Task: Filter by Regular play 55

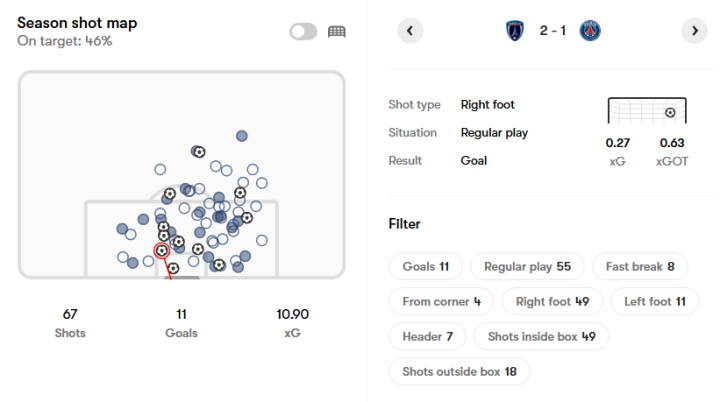Action: point(527,266)
